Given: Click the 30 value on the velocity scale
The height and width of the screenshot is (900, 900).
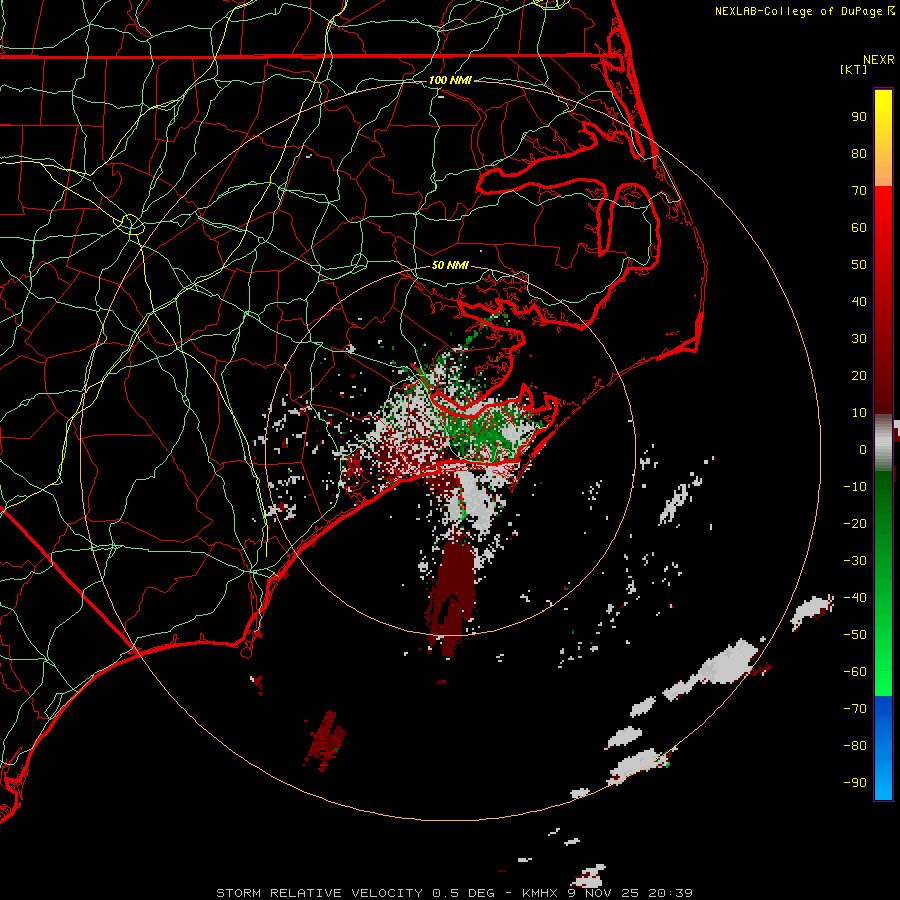Looking at the screenshot, I should tap(859, 339).
